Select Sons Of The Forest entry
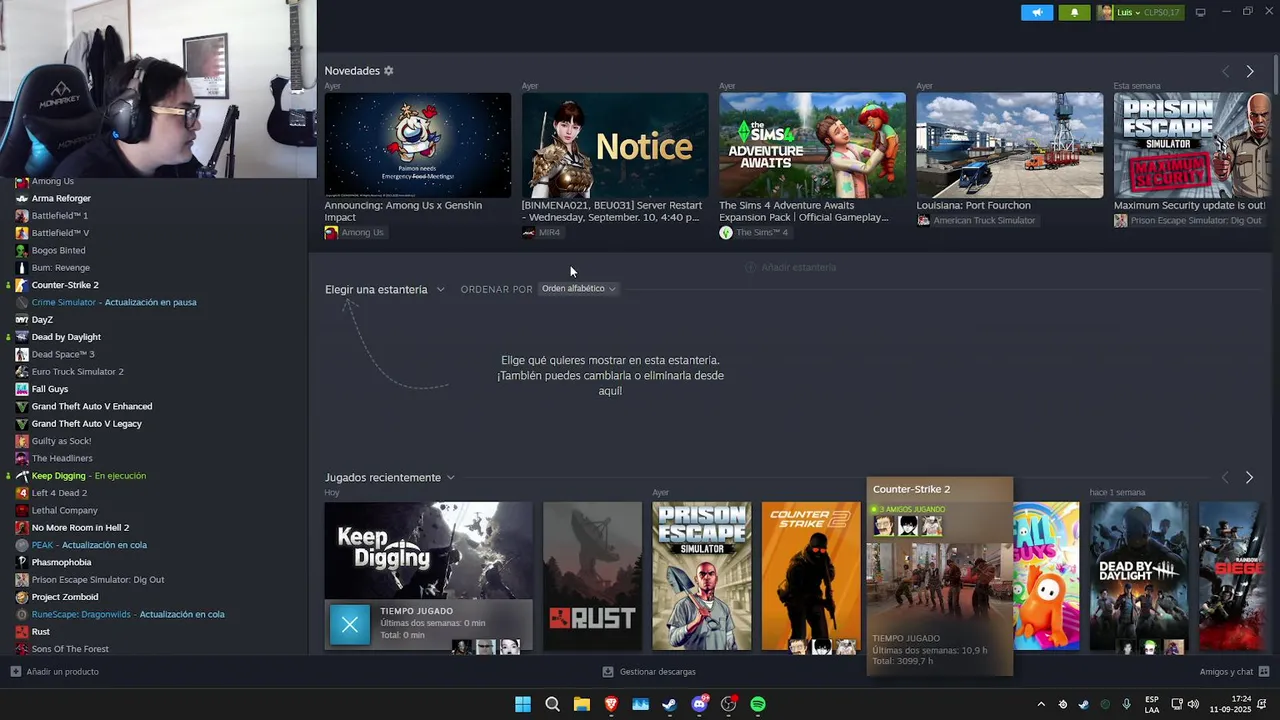 point(70,649)
